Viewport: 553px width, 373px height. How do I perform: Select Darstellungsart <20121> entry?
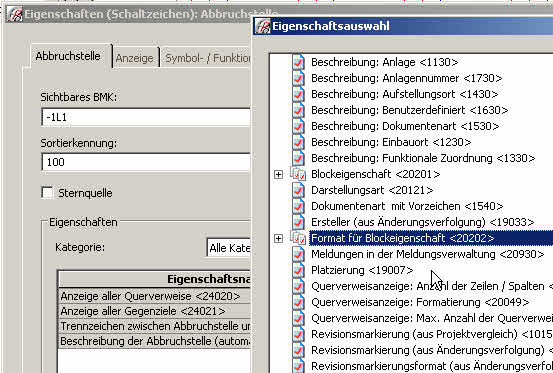click(x=372, y=190)
